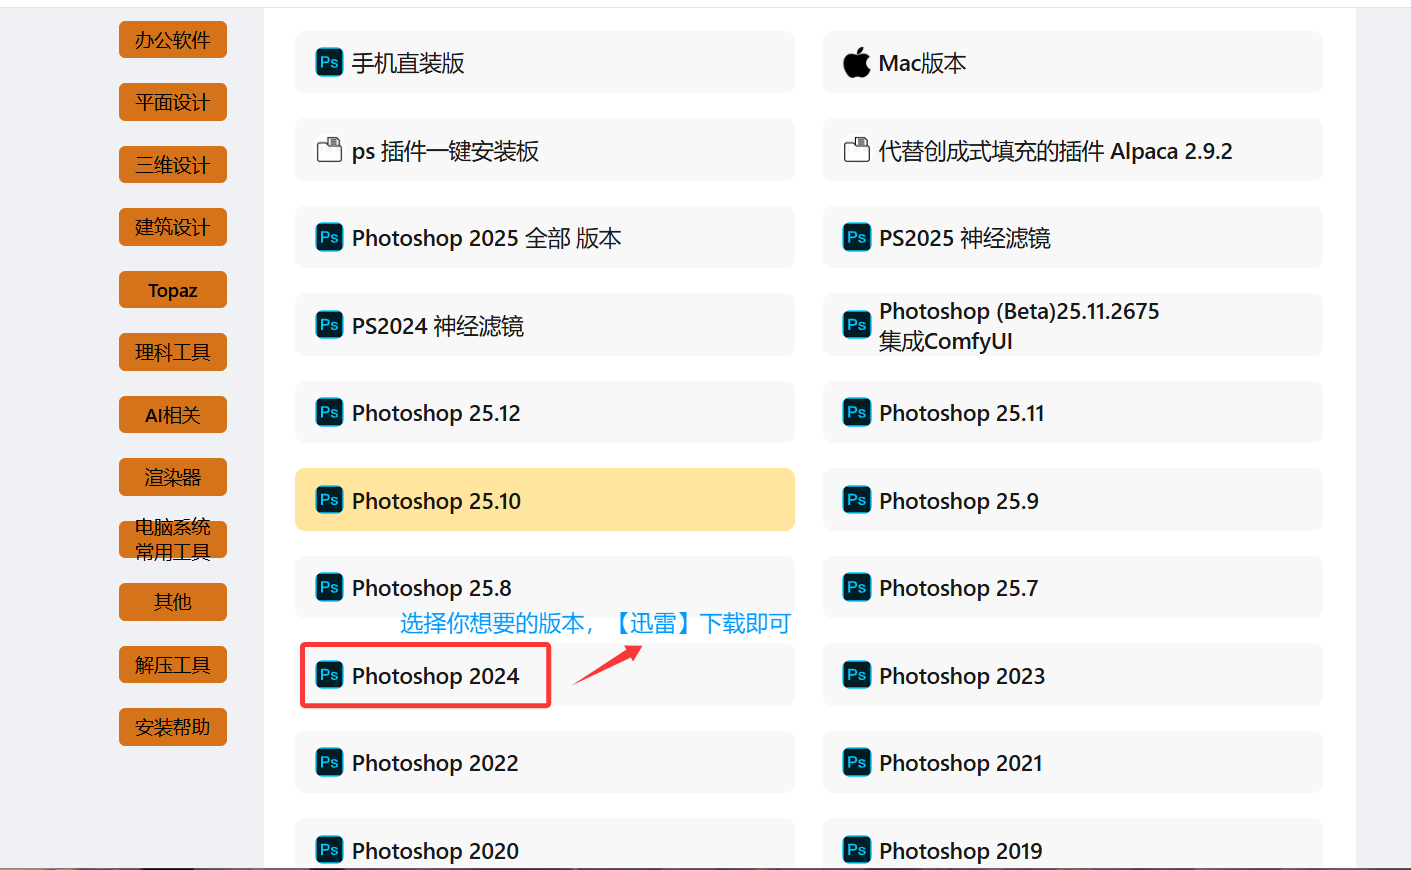This screenshot has width=1411, height=870.
Task: Click the Ps icon beside Photoshop 2020
Action: point(329,850)
